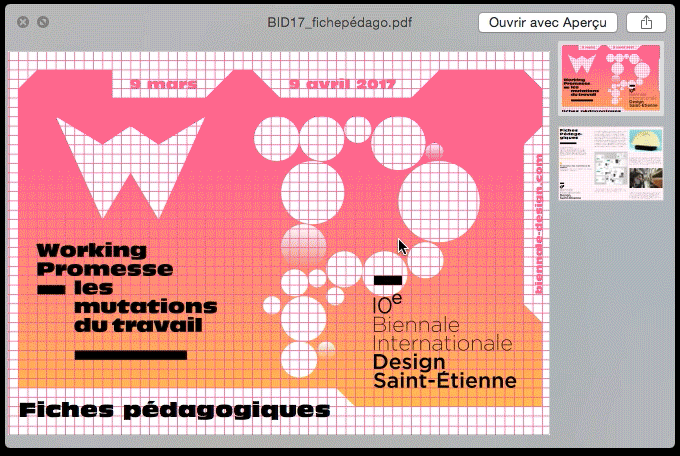The width and height of the screenshot is (680, 456).
Task: Click the full-screen circular button beside close
Action: [43, 22]
